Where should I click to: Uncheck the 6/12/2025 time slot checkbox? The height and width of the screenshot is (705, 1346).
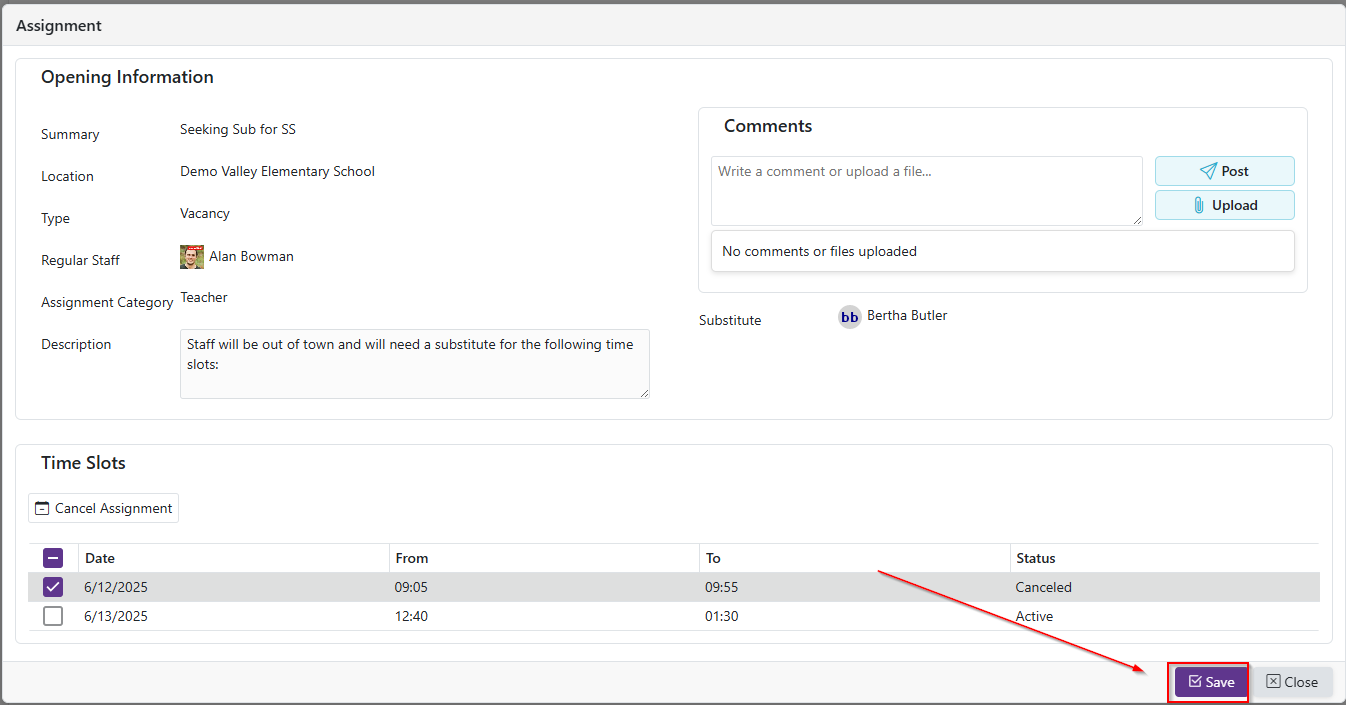point(53,587)
